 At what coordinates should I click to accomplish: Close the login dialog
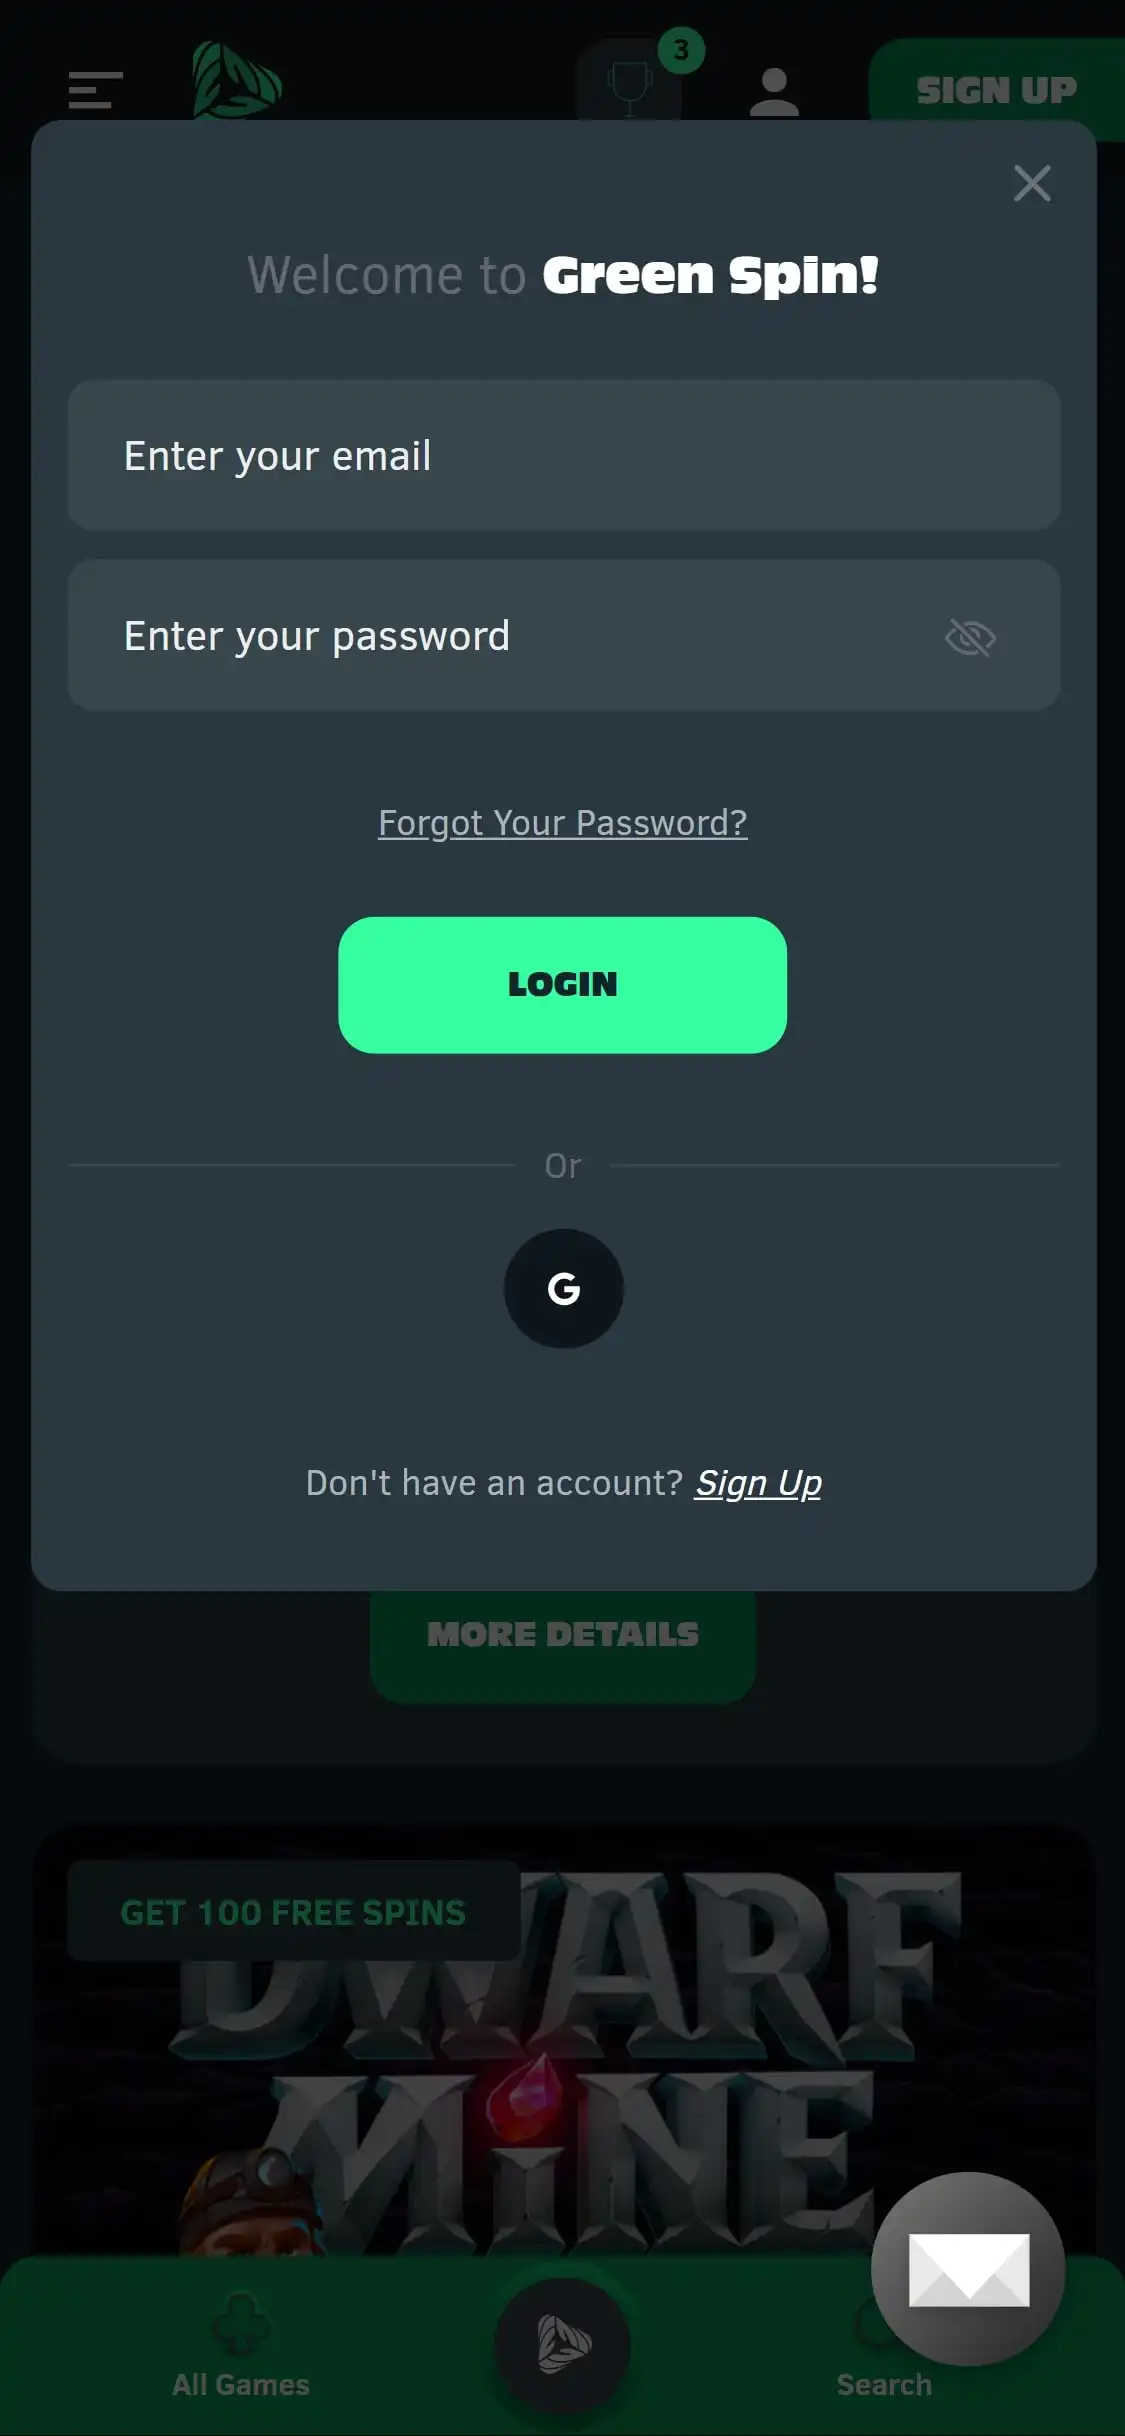coord(1032,183)
